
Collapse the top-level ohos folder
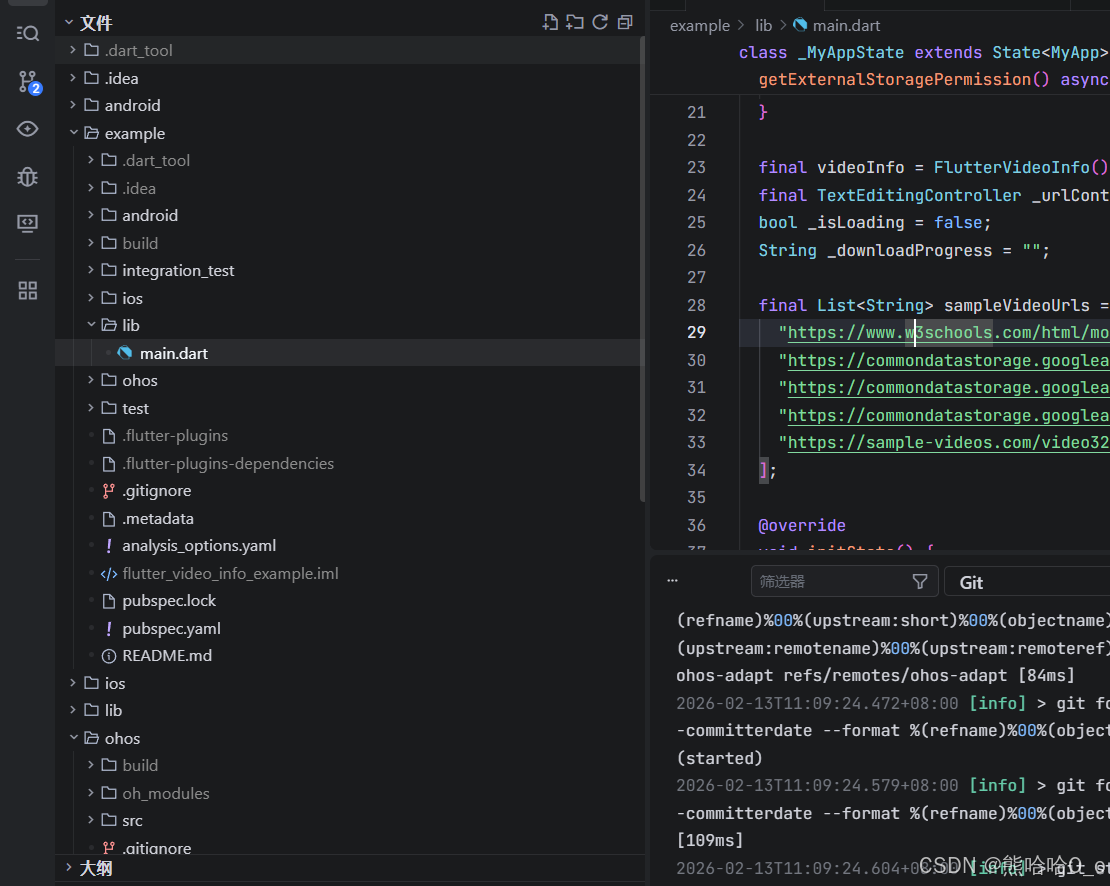(73, 738)
